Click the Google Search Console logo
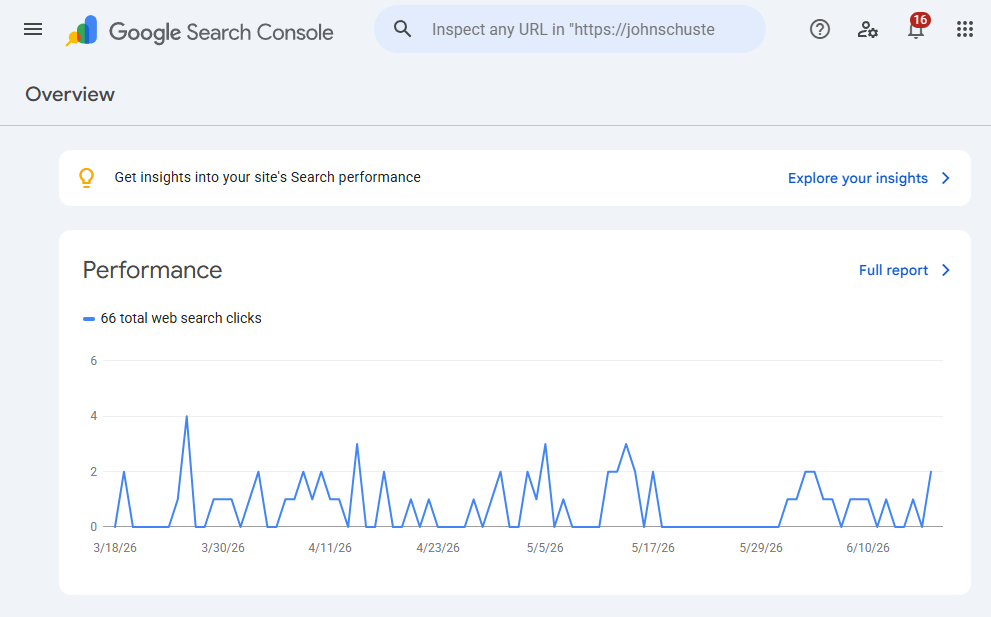 pyautogui.click(x=199, y=30)
